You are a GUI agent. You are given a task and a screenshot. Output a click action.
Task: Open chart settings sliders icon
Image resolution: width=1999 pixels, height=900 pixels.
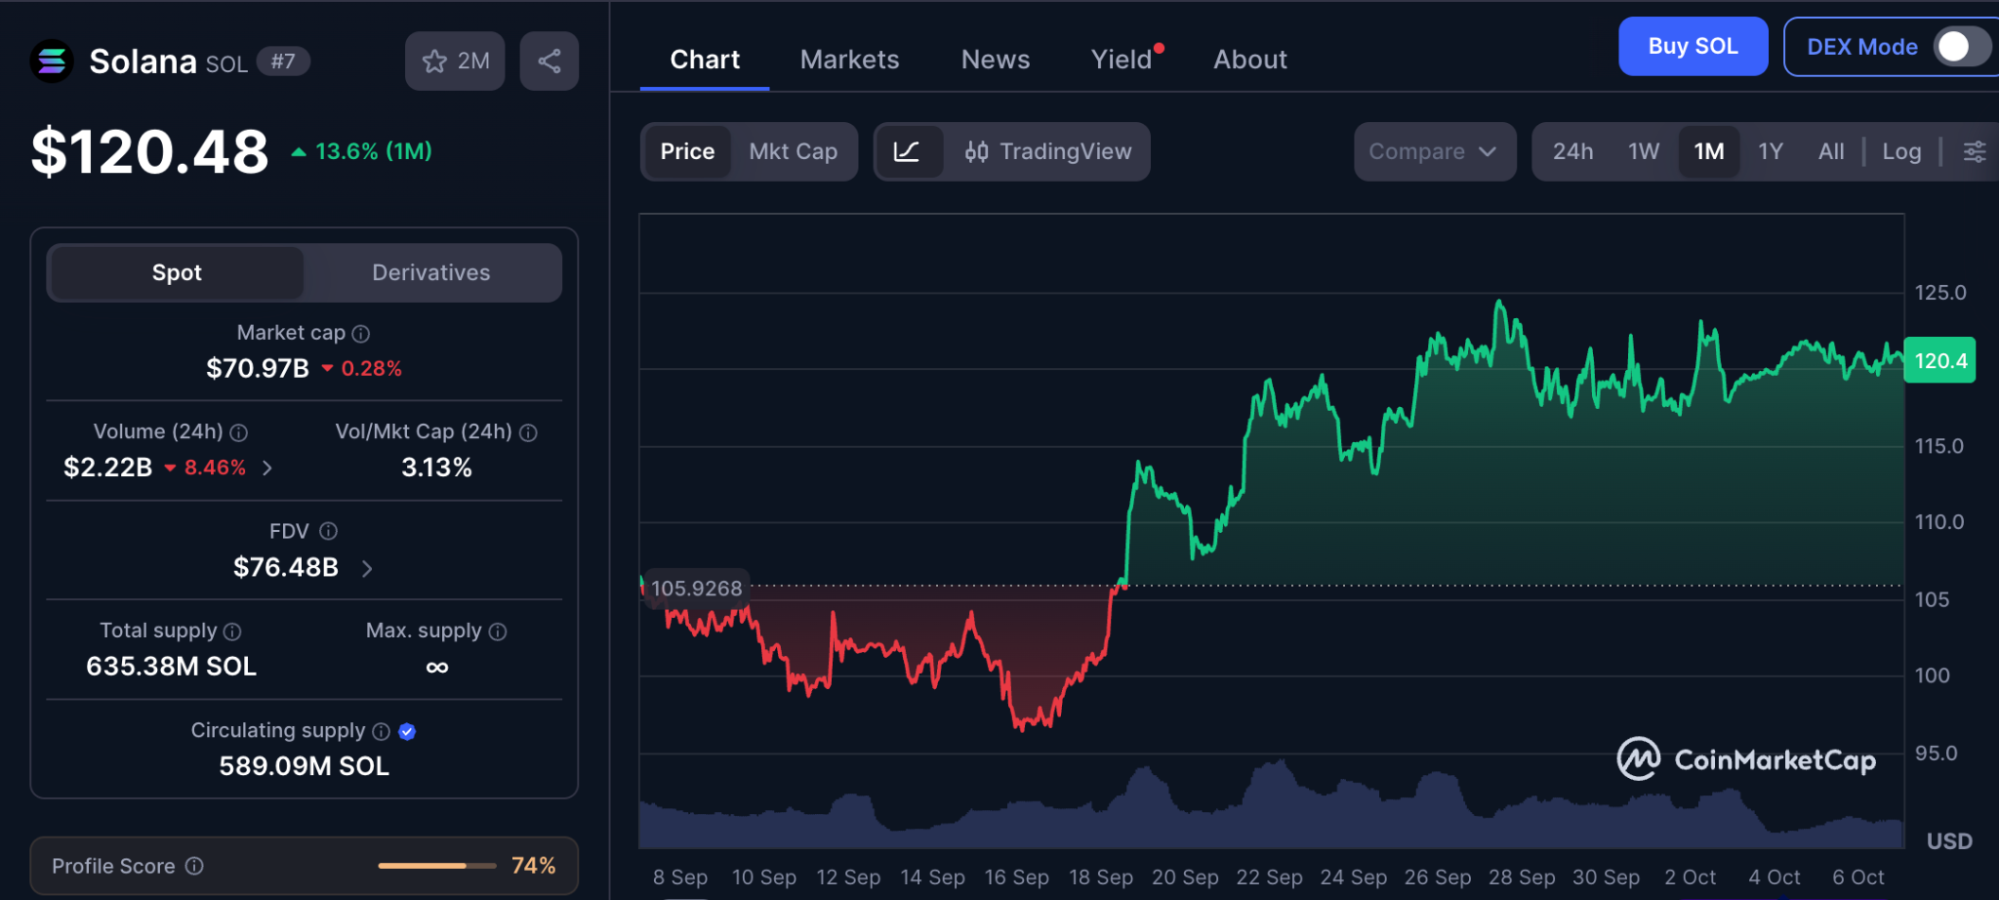tap(1974, 152)
